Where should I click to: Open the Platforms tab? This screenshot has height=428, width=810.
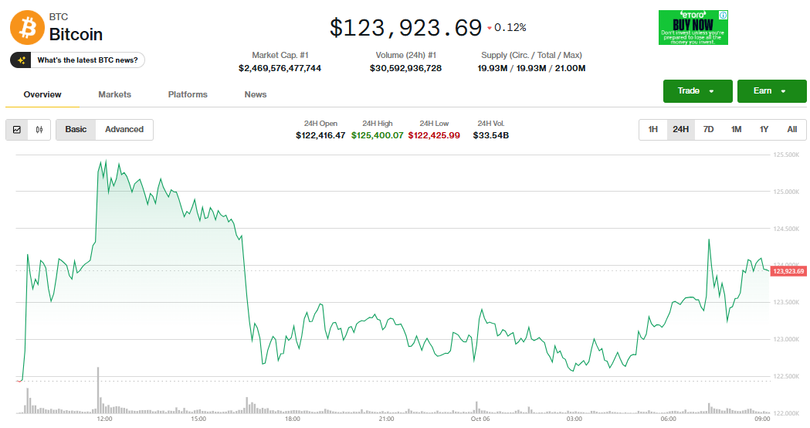188,94
